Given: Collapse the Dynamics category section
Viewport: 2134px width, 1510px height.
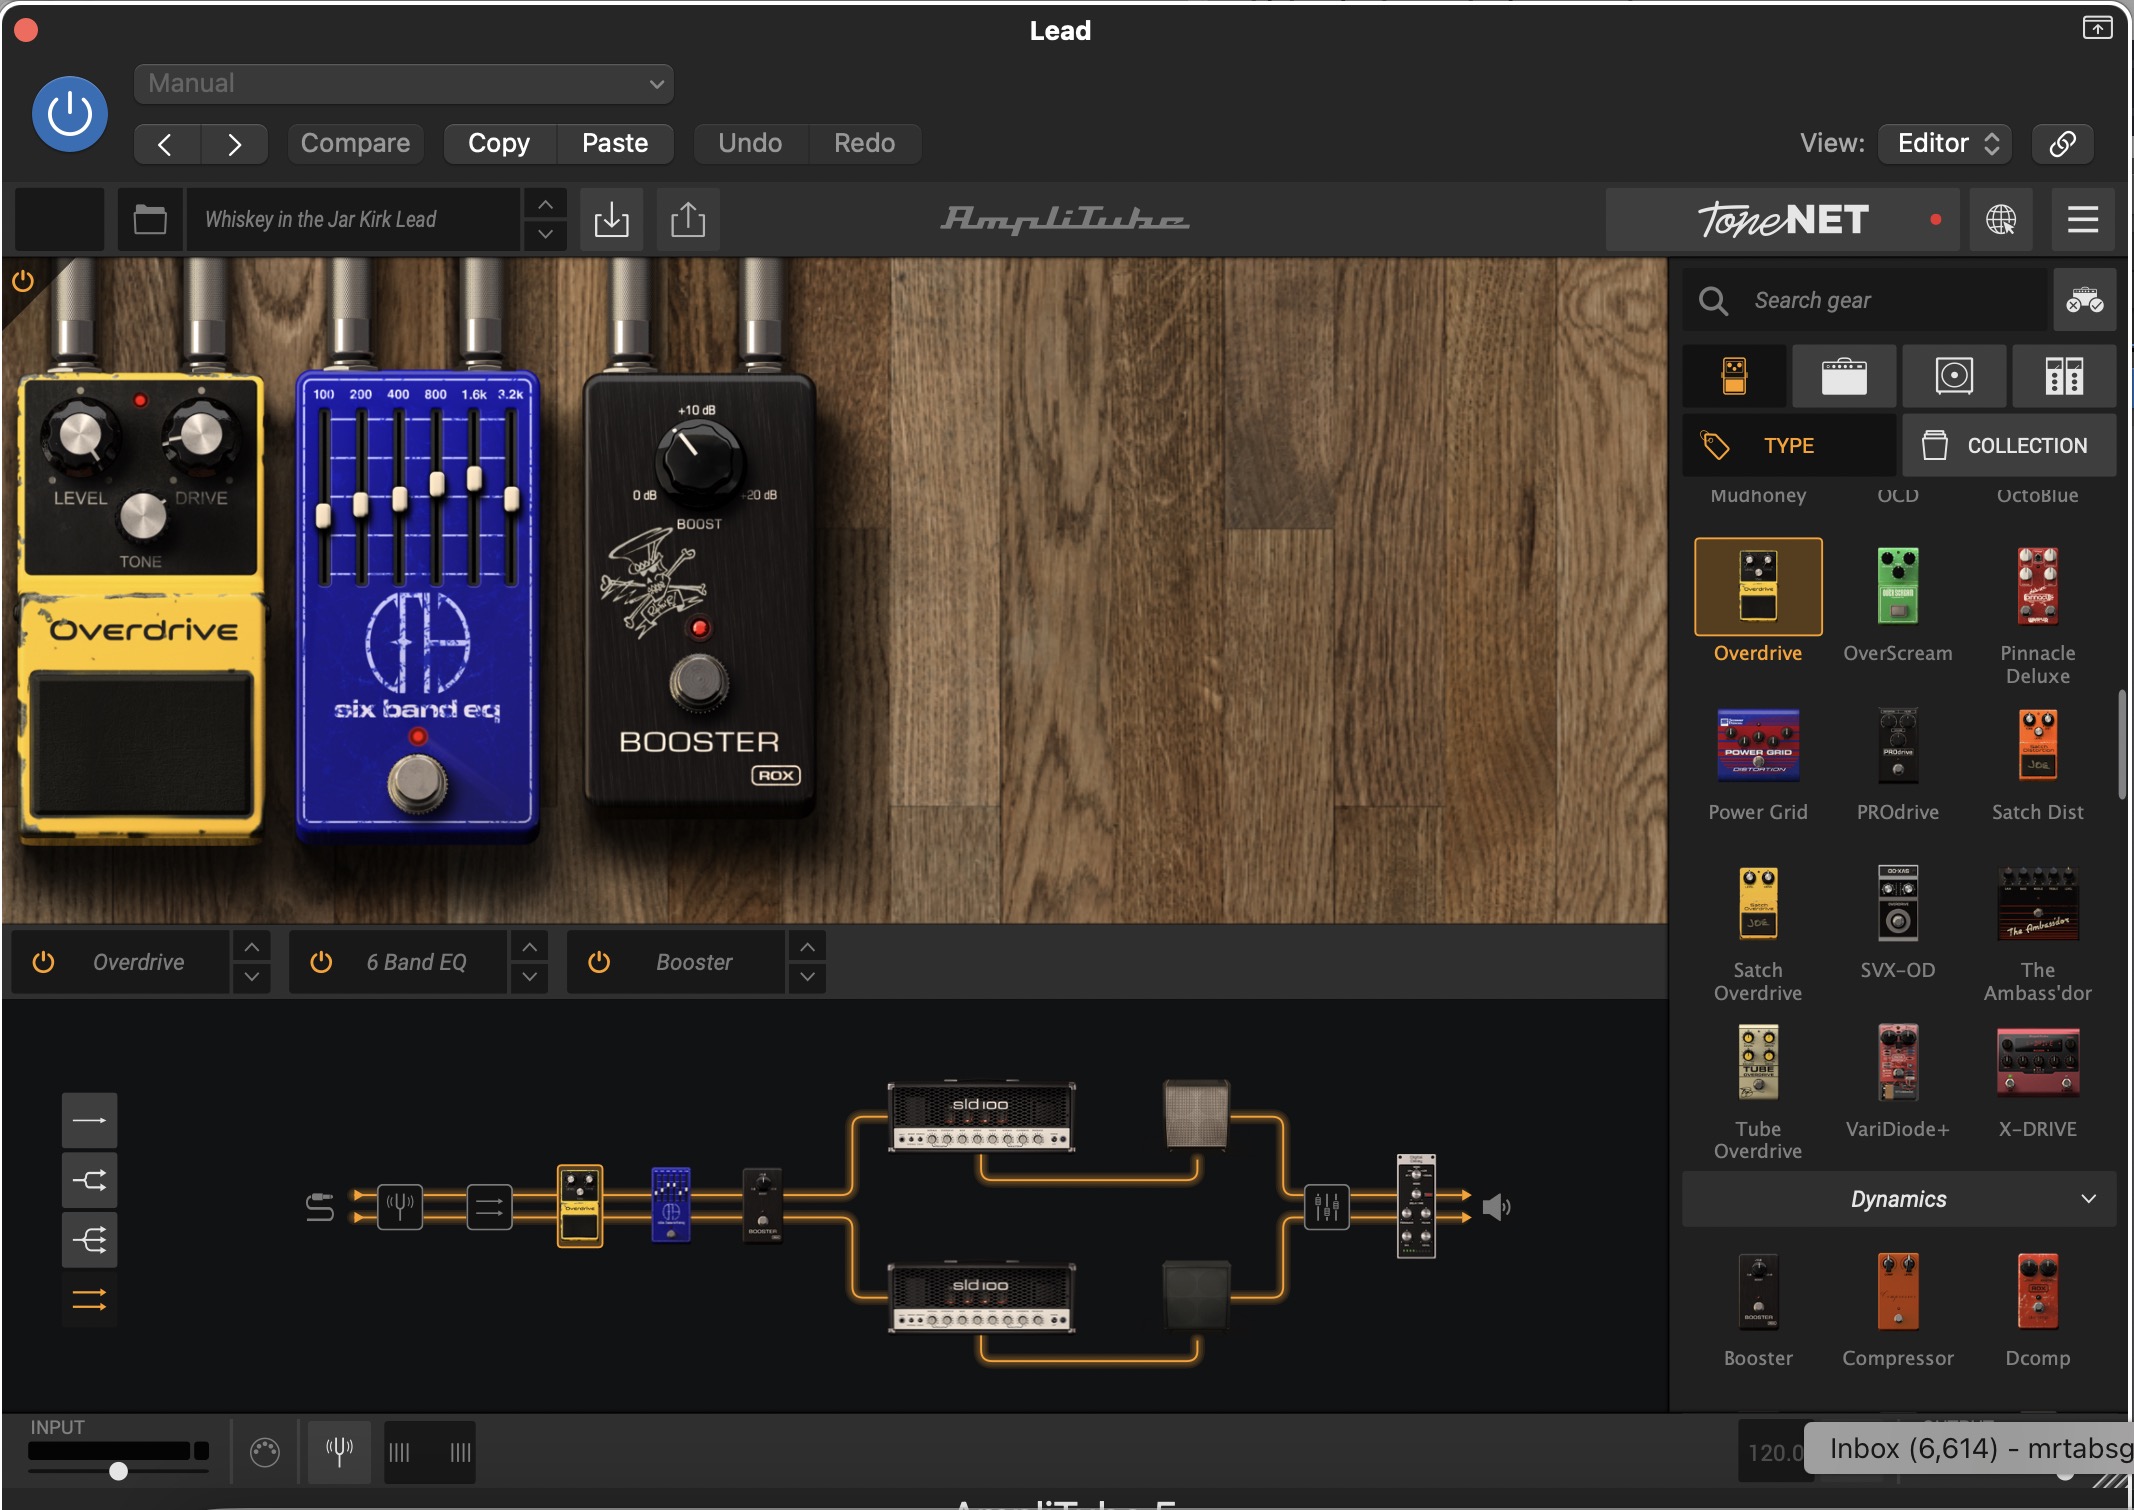Looking at the screenshot, I should pyautogui.click(x=1898, y=1199).
